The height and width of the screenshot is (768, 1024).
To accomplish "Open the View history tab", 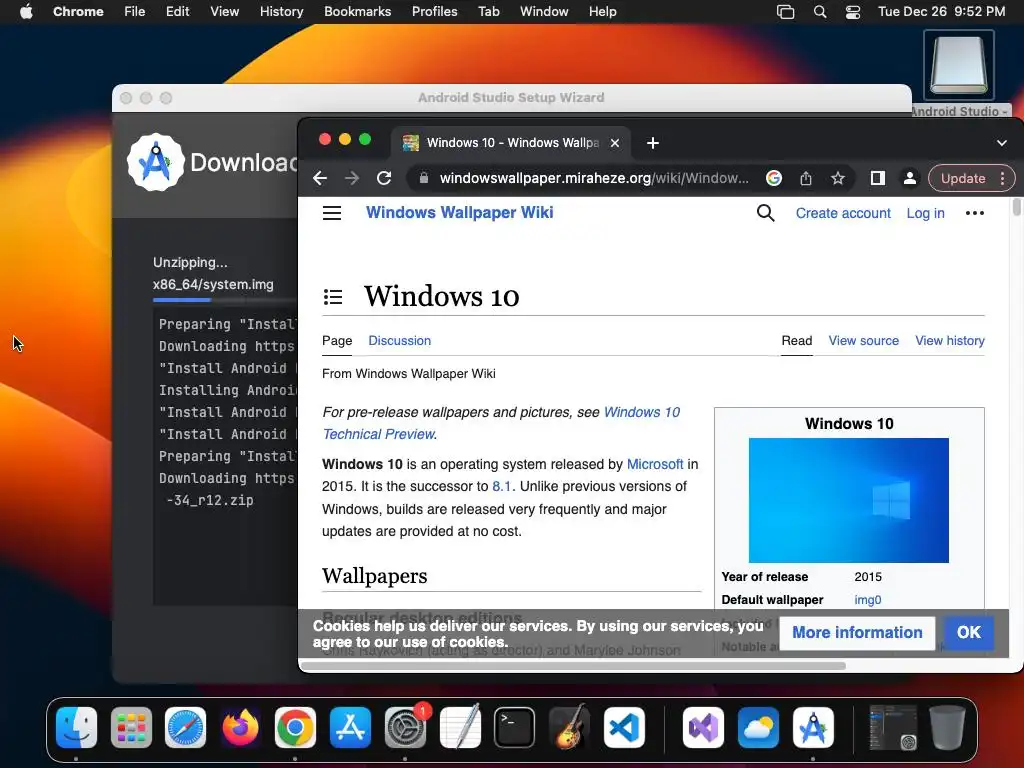I will 950,340.
